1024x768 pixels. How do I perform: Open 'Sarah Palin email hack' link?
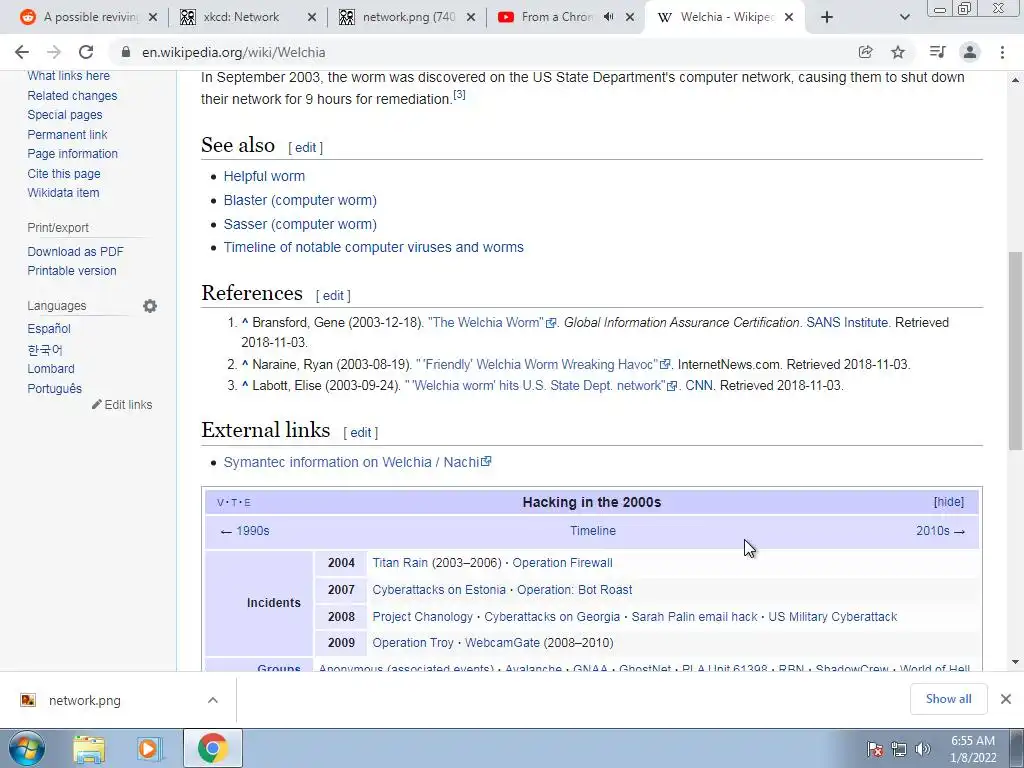(694, 616)
